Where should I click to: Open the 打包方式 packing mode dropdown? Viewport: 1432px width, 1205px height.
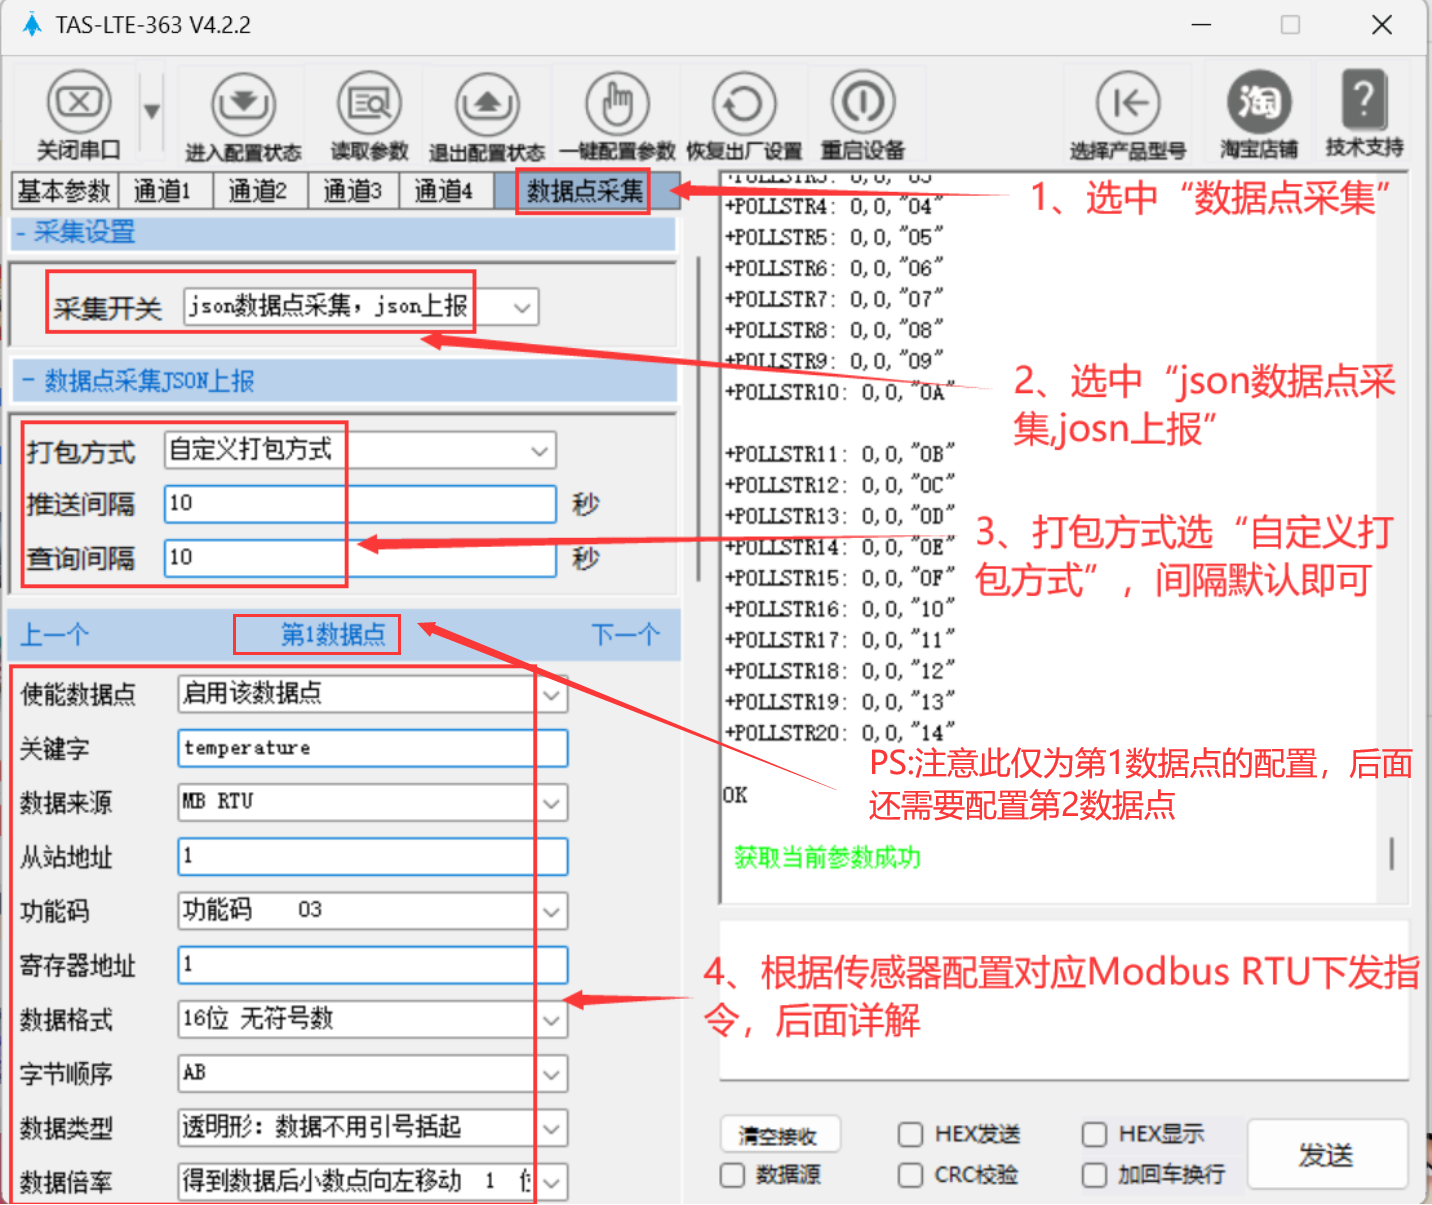[x=539, y=451]
